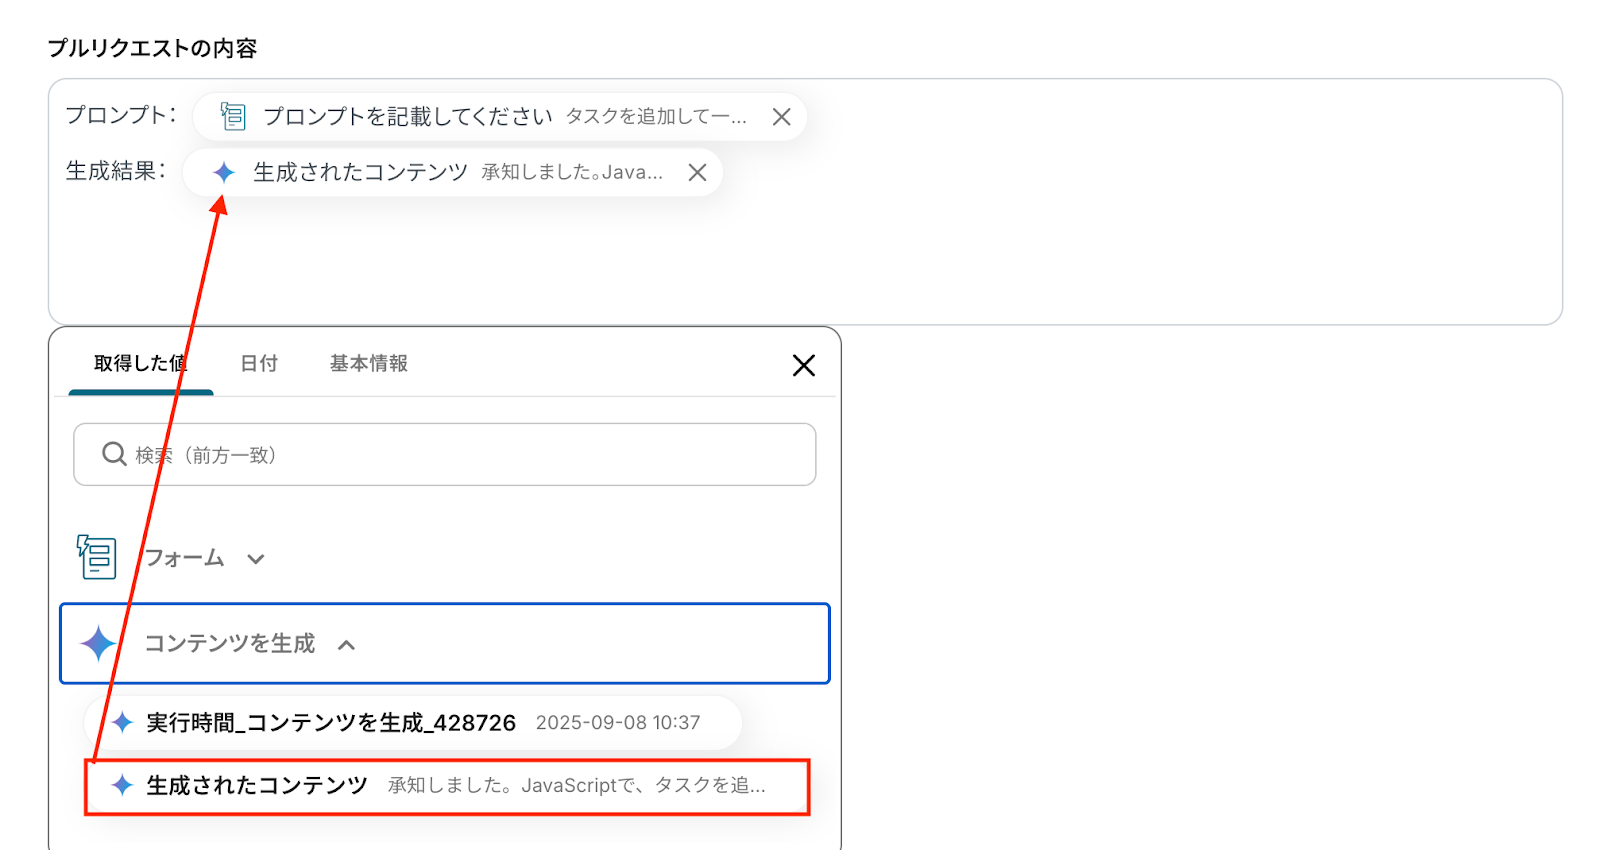Click the コンテンツを生成 sparkle icon
This screenshot has width=1600, height=850.
click(x=98, y=643)
